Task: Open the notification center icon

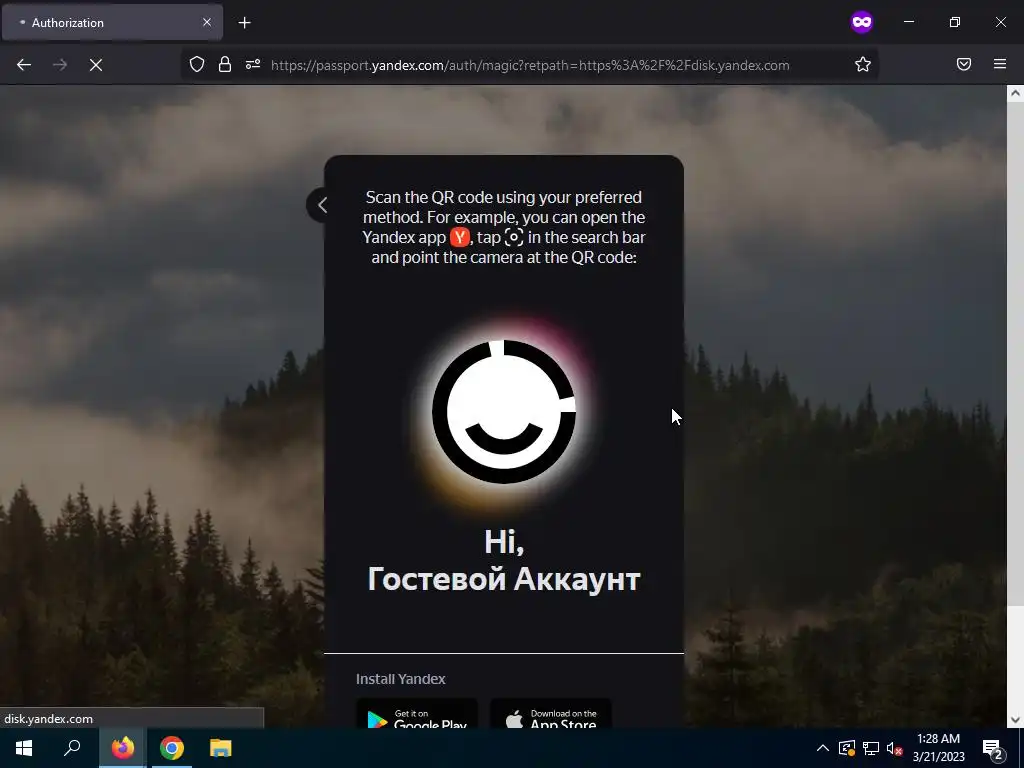Action: coord(993,748)
